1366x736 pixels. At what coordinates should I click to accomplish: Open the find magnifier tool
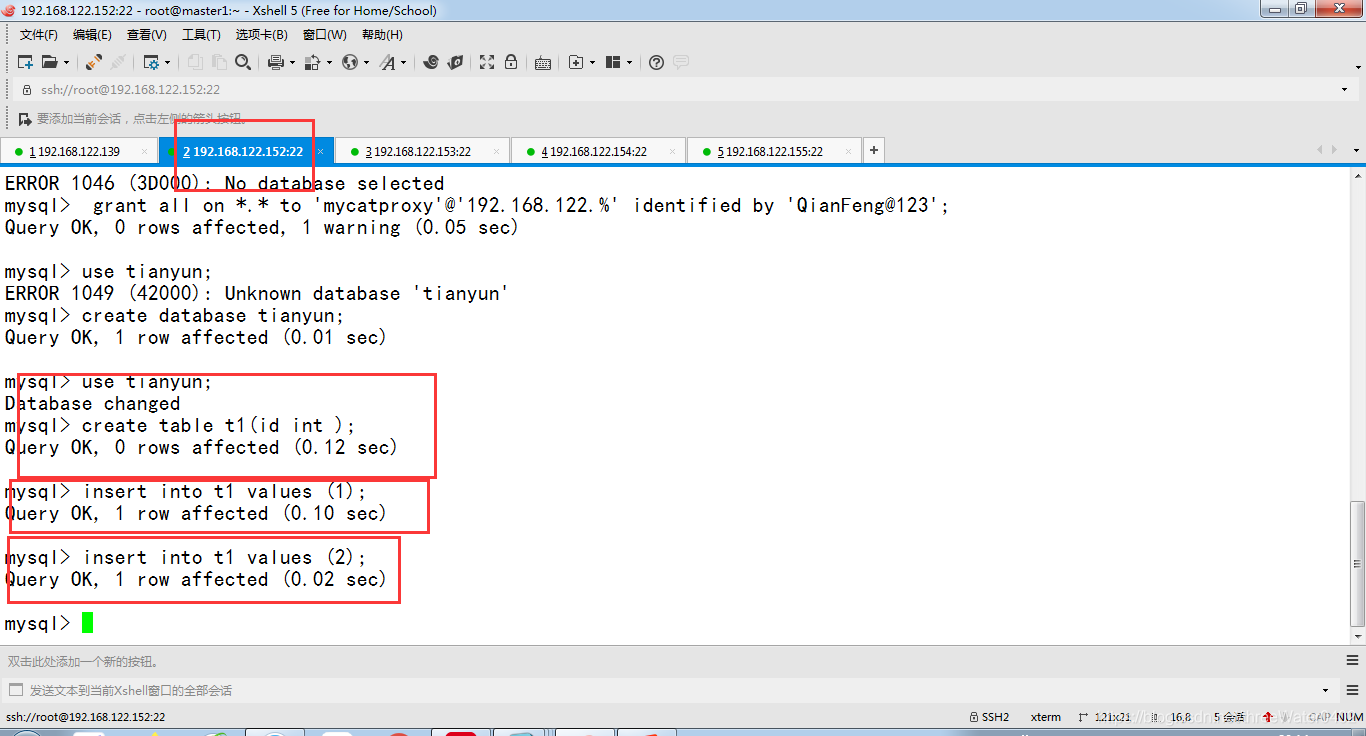tap(243, 62)
